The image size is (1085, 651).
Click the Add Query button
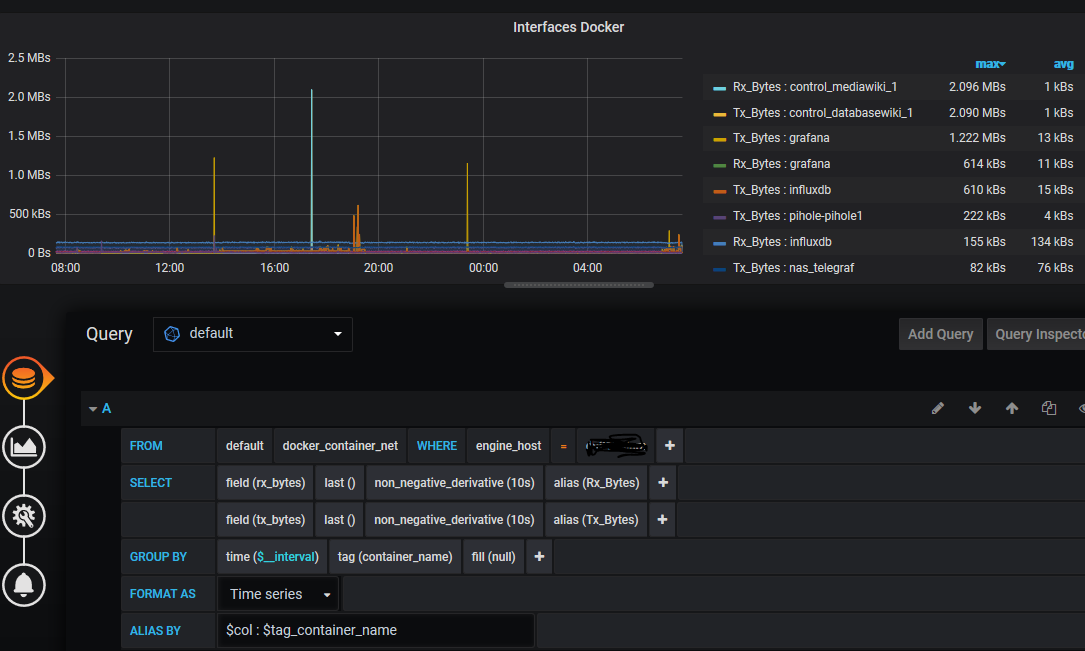(x=940, y=334)
